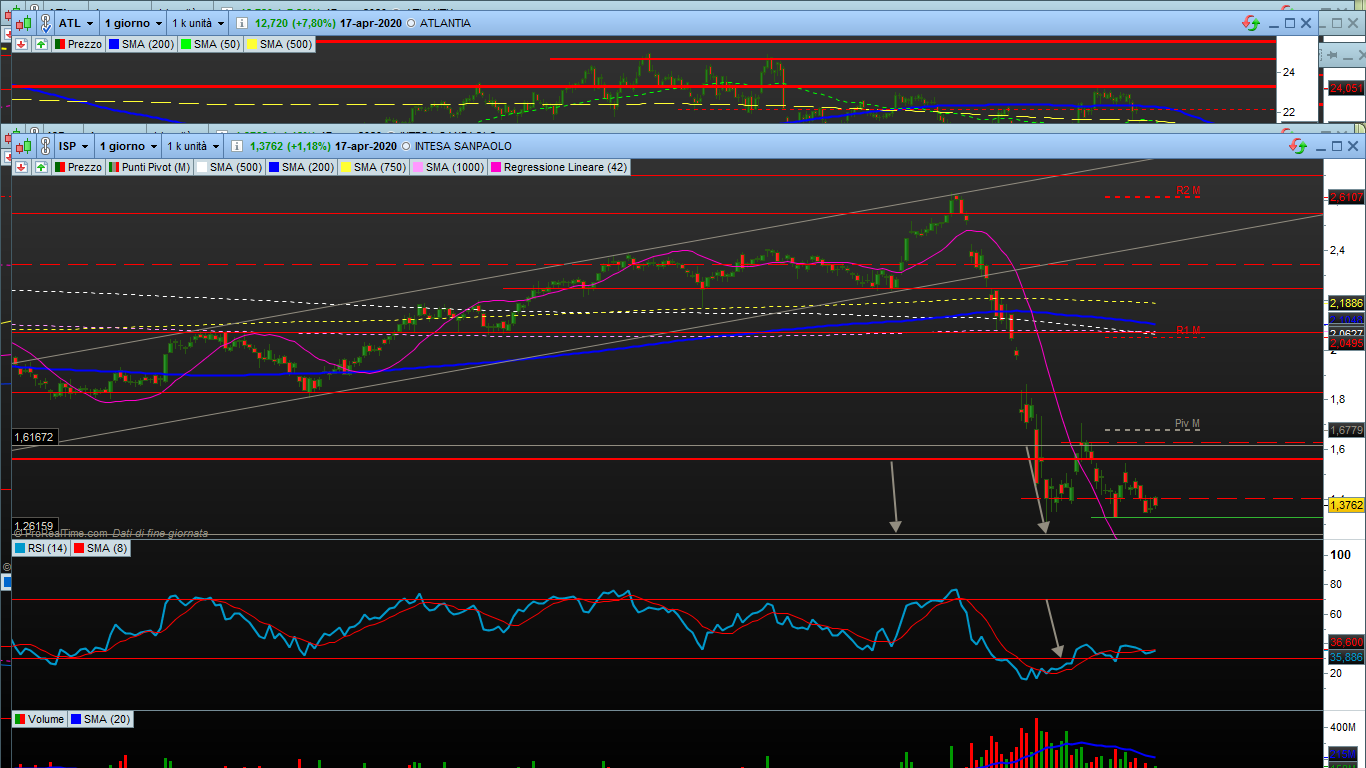Screen dimensions: 1366x768
Task: Click the chain link icon in ATL window
Action: tap(45, 22)
